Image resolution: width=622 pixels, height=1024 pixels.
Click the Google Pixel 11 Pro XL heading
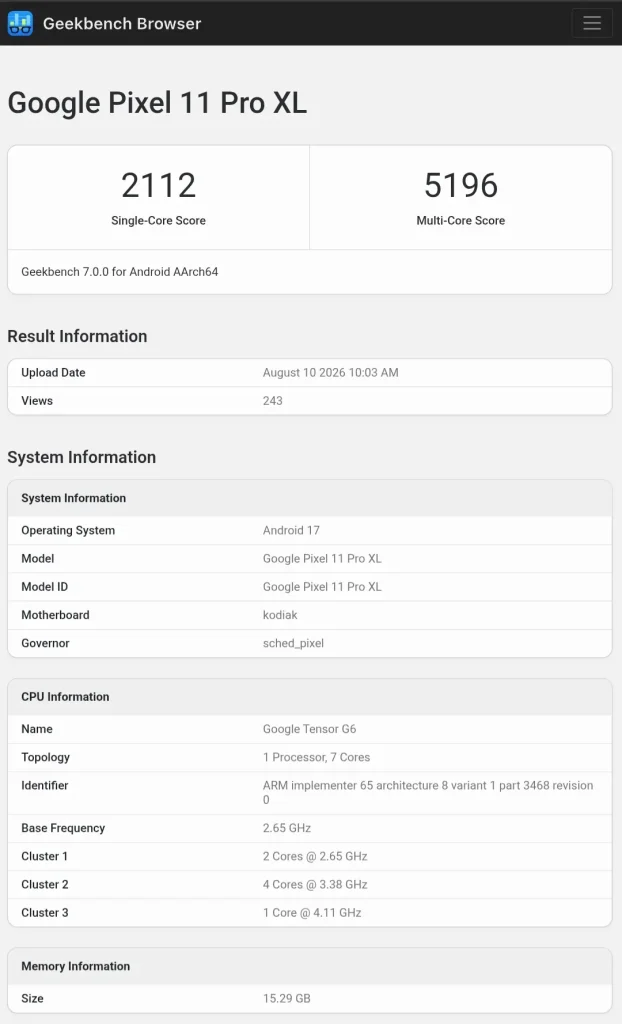coord(157,103)
